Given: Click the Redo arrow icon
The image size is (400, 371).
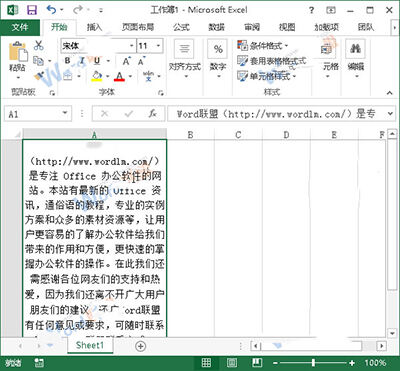Looking at the screenshot, I should point(78,10).
